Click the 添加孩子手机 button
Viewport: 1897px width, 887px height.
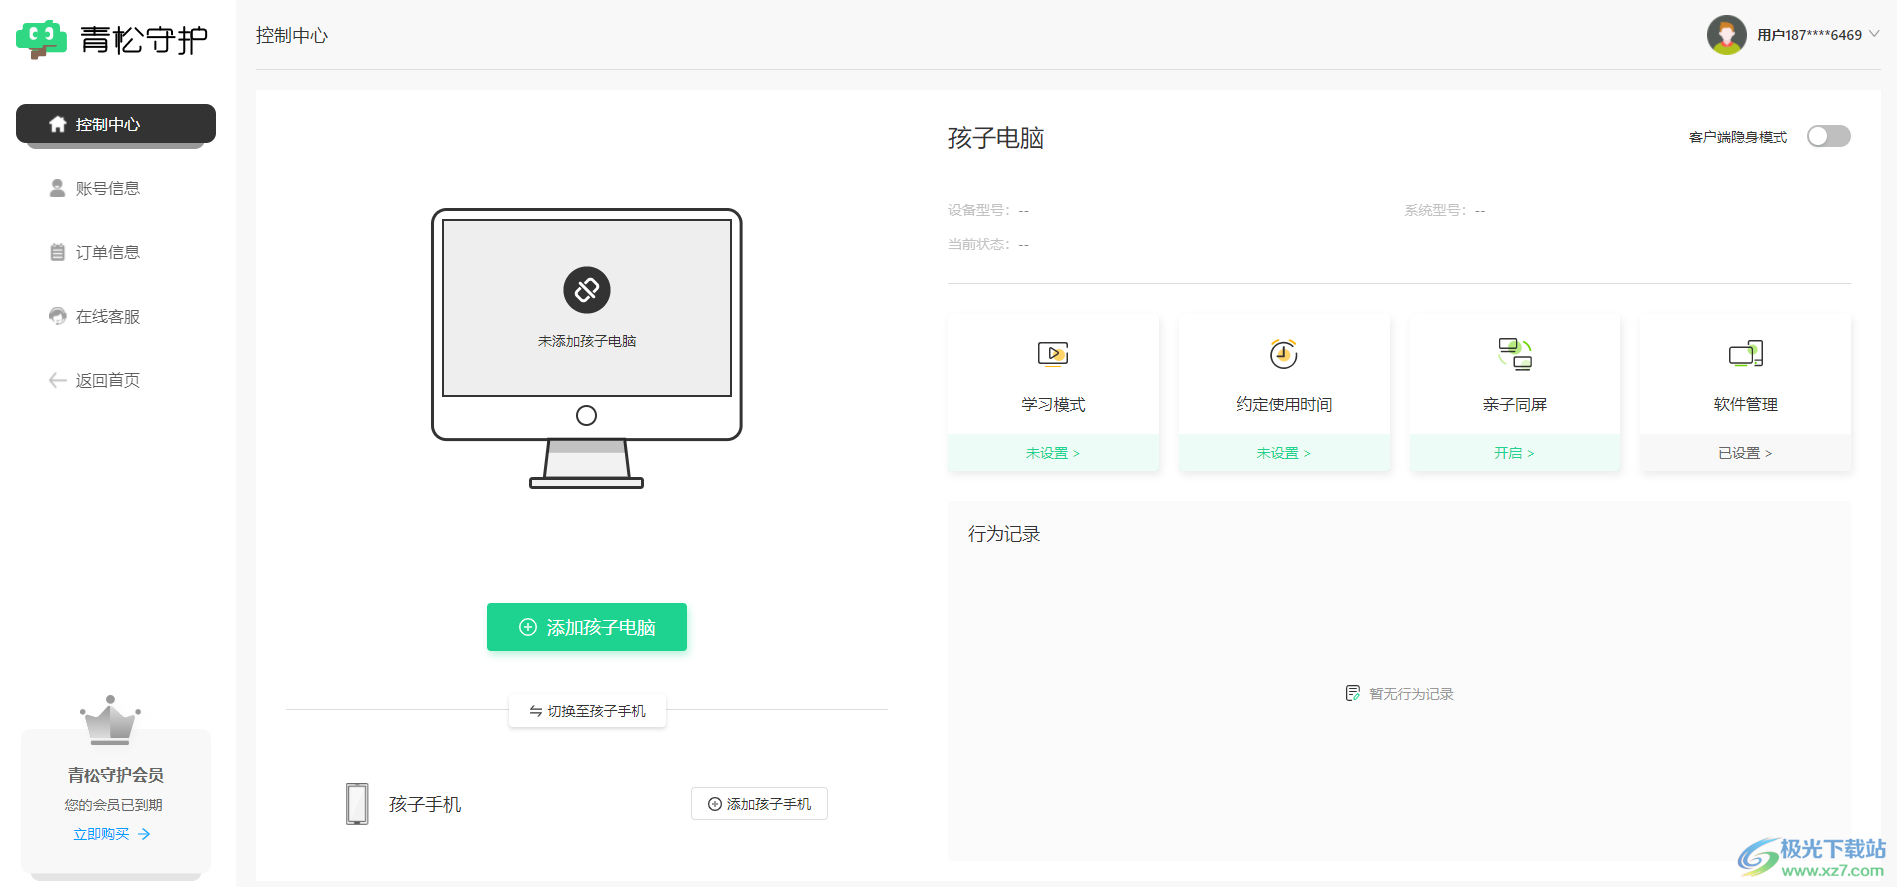pos(759,804)
